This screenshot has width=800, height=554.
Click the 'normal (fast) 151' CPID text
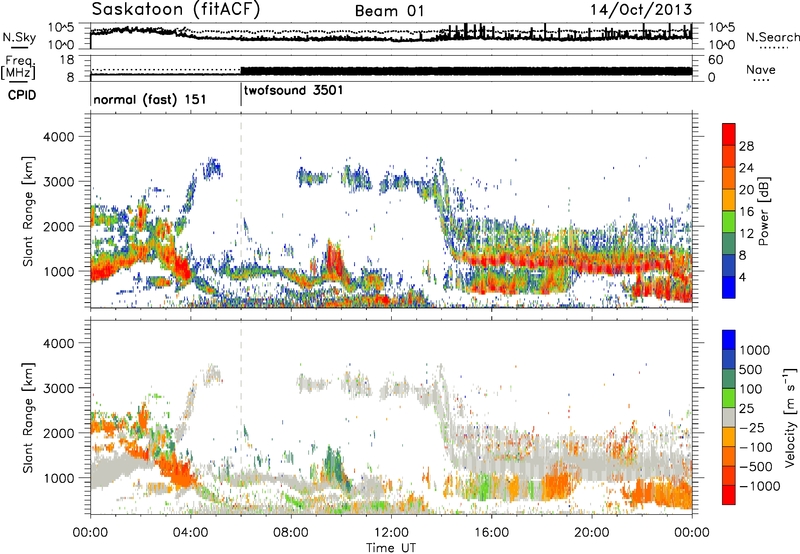coord(149,99)
